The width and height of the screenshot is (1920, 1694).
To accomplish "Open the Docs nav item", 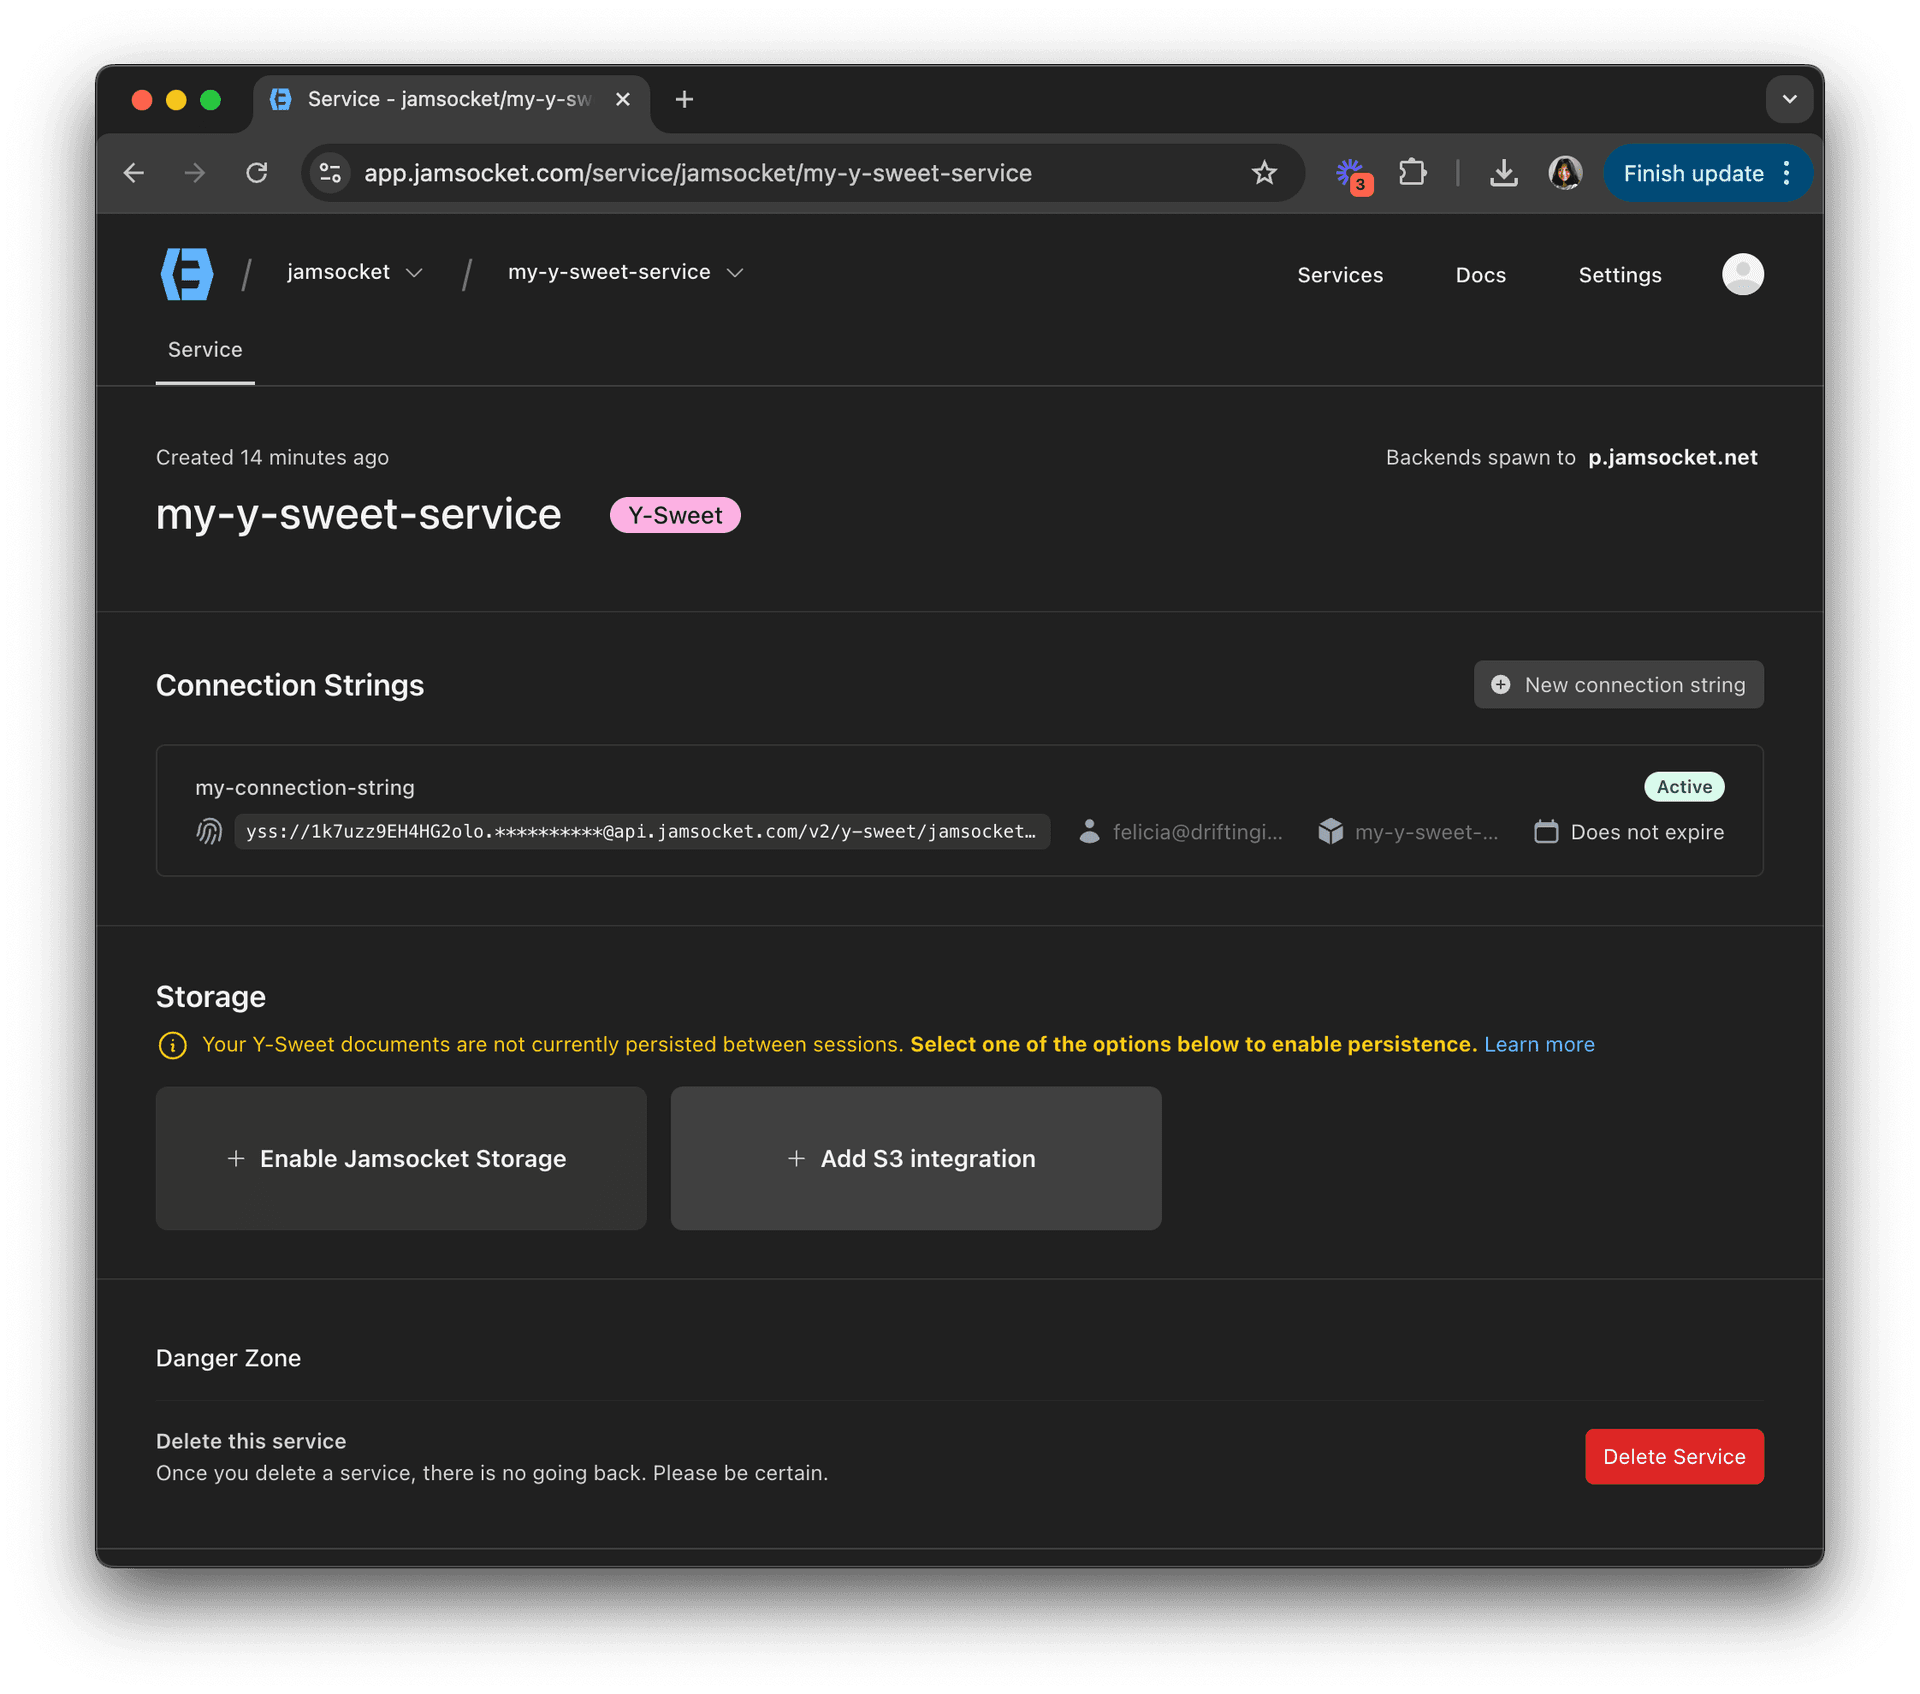I will pos(1480,275).
